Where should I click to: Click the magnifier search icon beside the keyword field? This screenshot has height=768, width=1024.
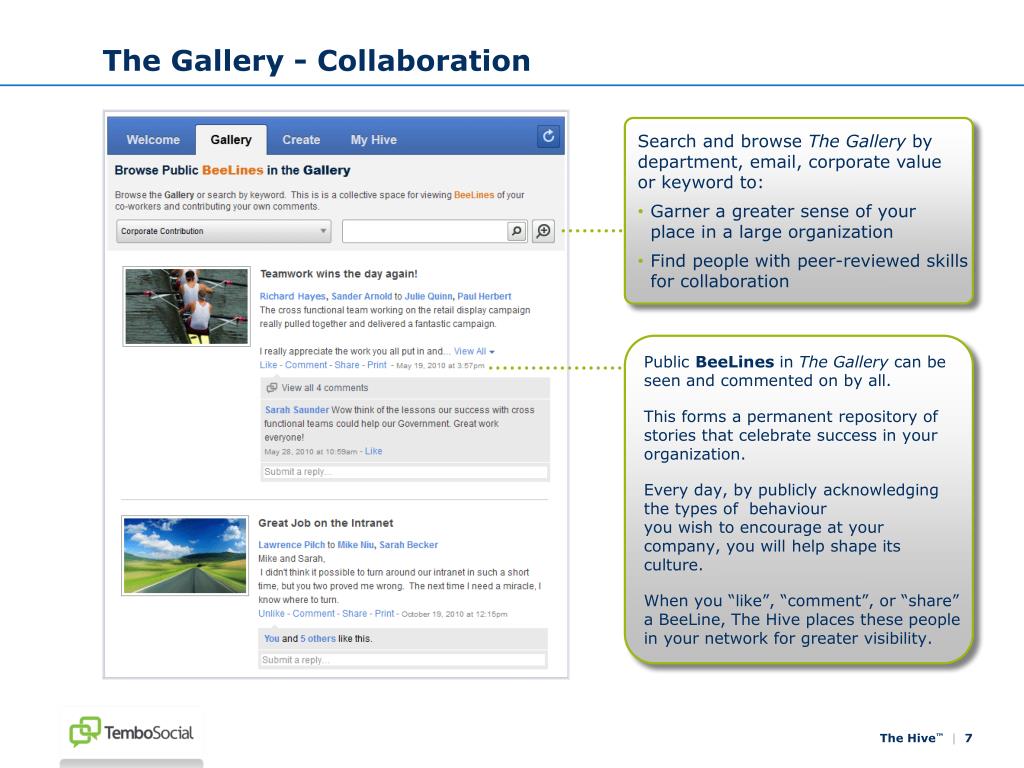point(517,231)
